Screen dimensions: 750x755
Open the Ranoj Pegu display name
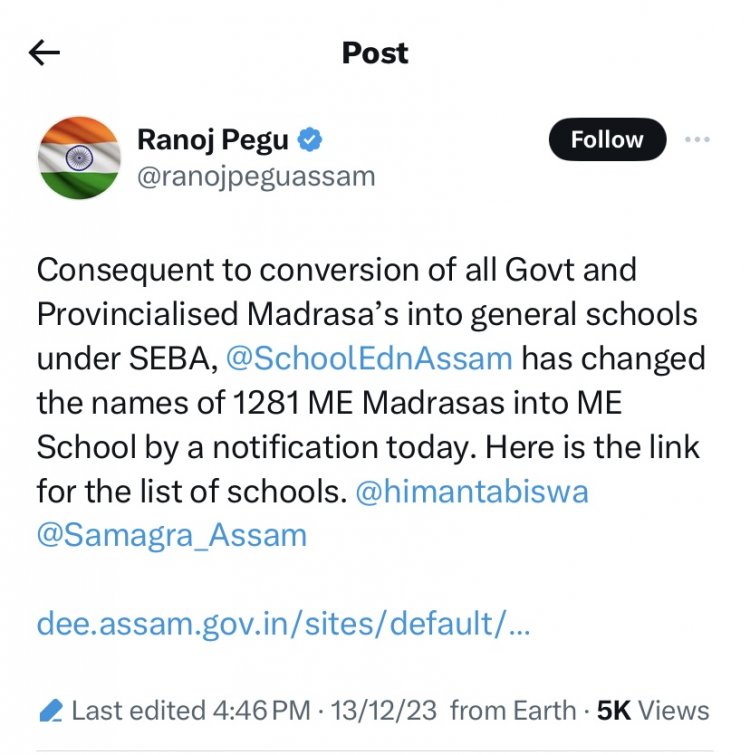click(x=212, y=141)
